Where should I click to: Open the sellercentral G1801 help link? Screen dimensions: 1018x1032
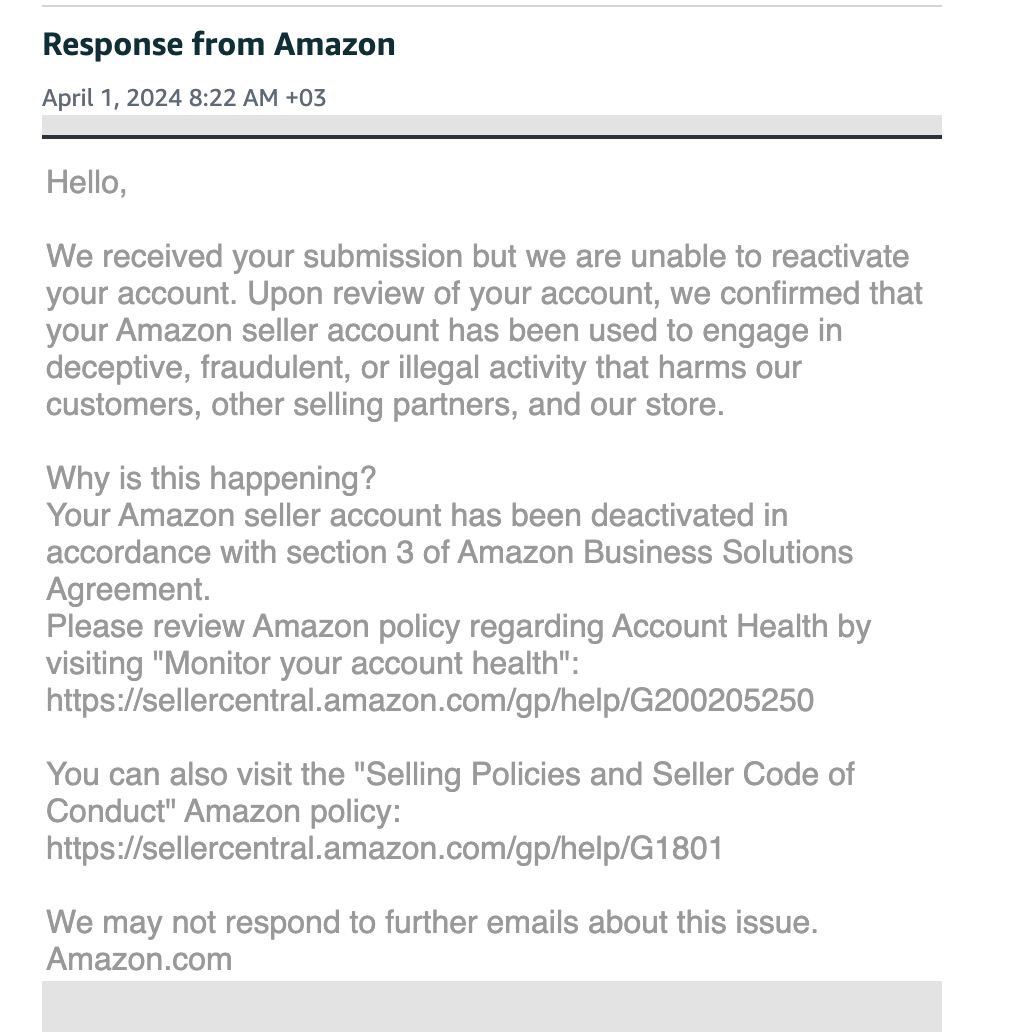coord(384,848)
